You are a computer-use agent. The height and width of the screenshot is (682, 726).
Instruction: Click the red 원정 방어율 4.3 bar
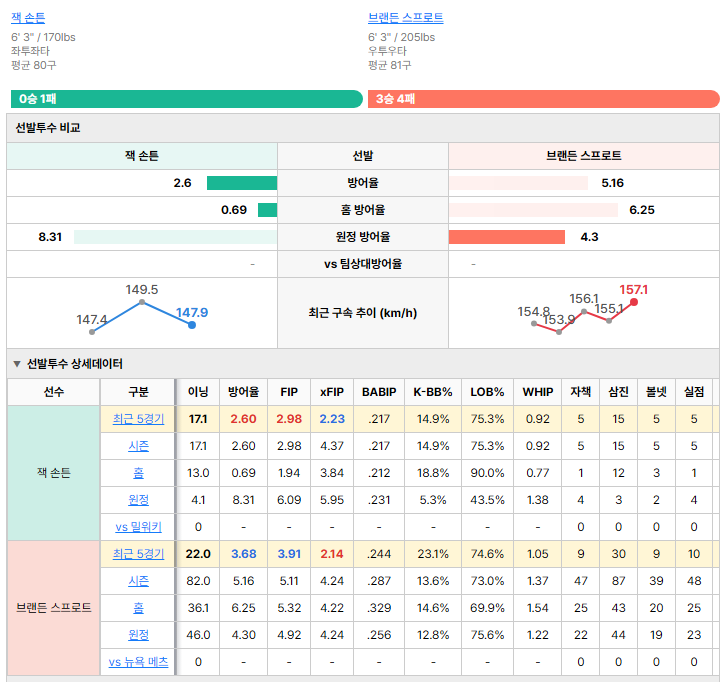[507, 237]
